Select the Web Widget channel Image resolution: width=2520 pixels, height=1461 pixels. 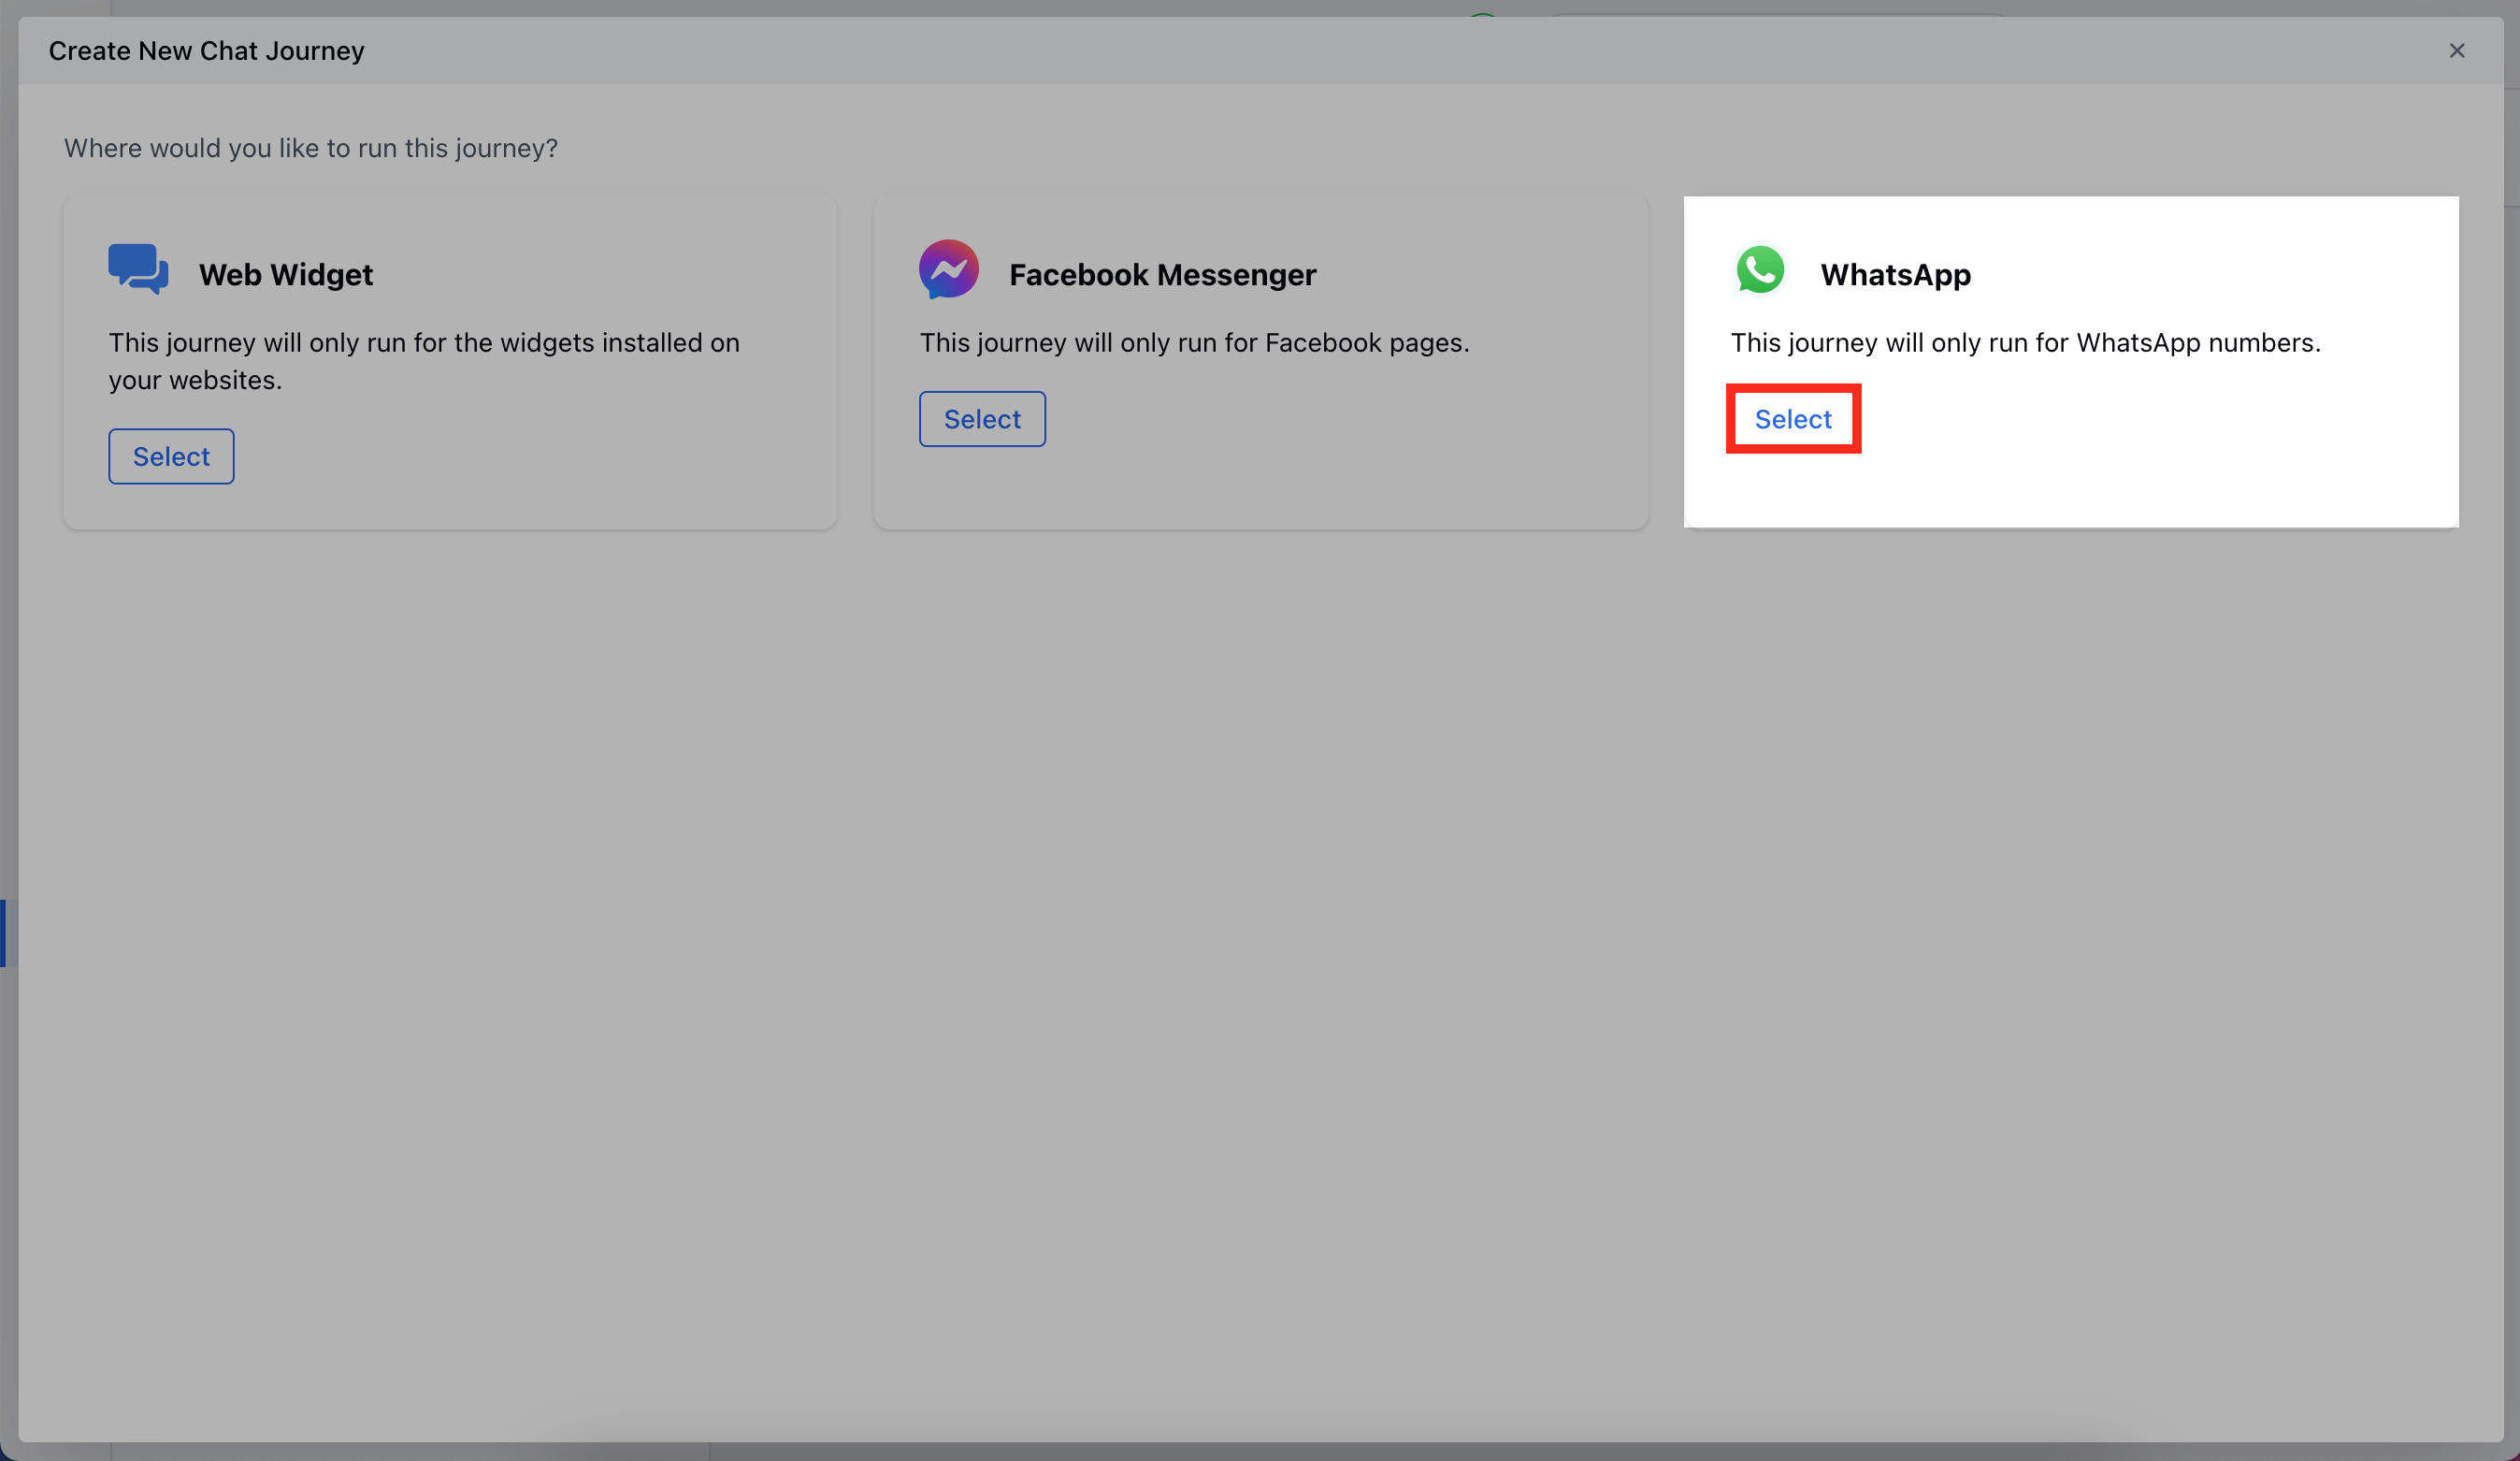tap(171, 456)
